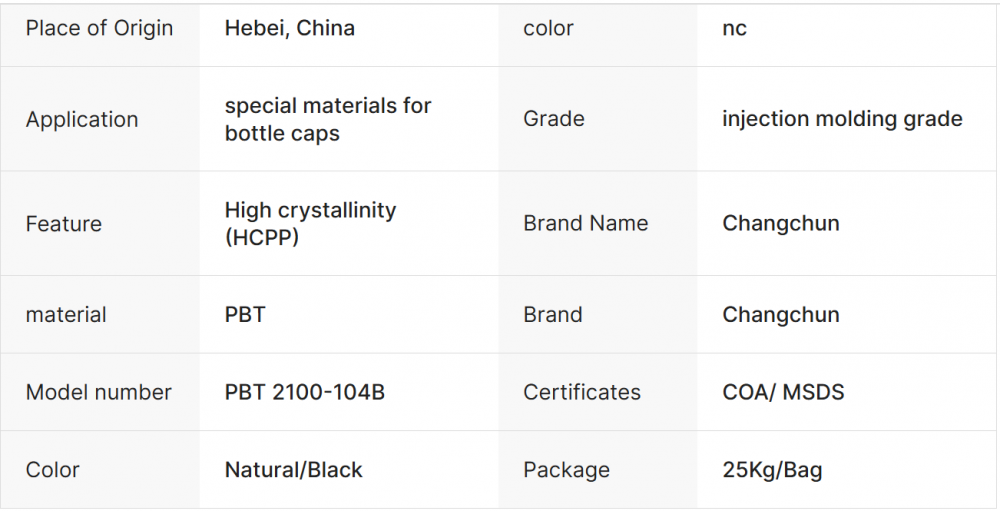The width and height of the screenshot is (1000, 511).
Task: Click the 'Package' label cell
Action: pos(566,470)
